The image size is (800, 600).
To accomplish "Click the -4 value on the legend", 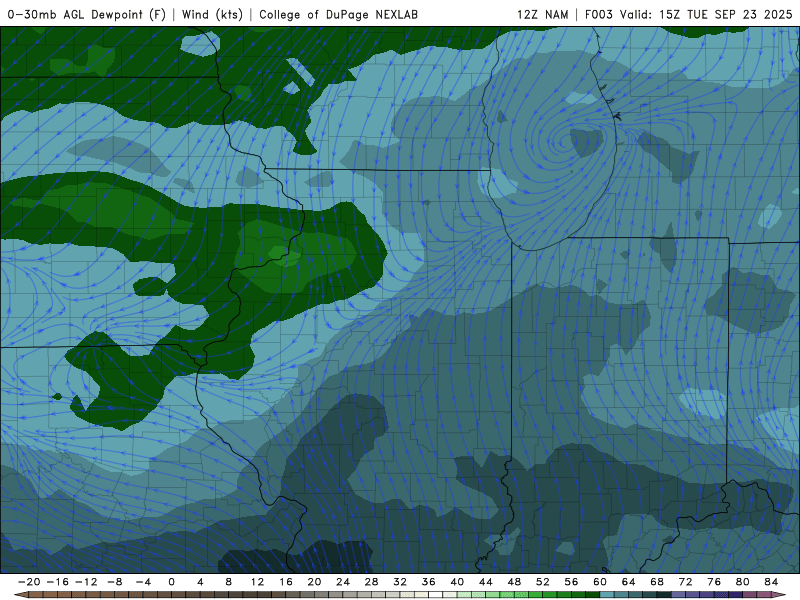I will click(x=143, y=582).
